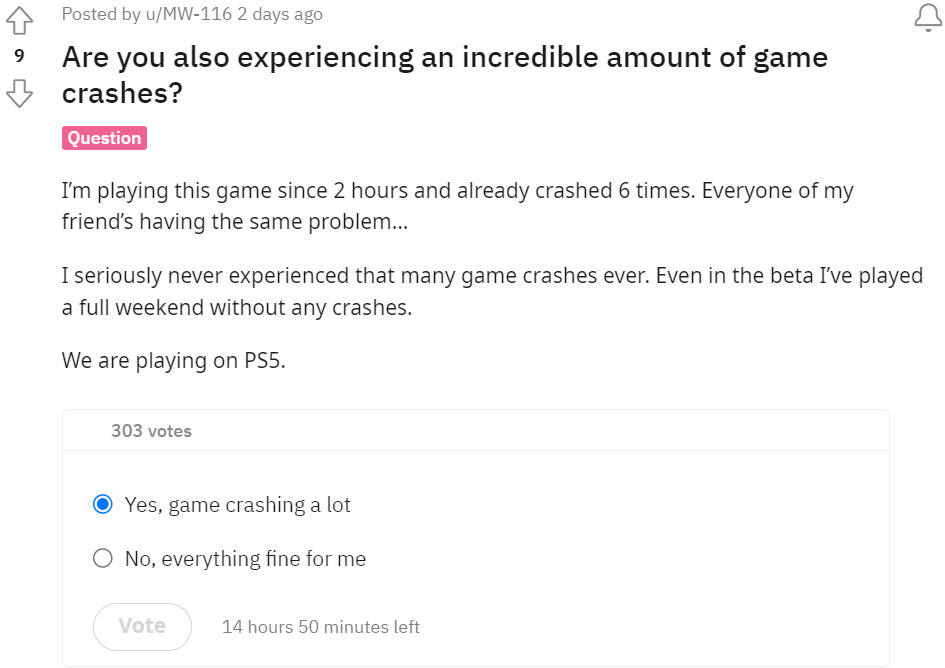Click the paragraph about crashing 6 times
The height and width of the screenshot is (668, 945).
tap(457, 205)
